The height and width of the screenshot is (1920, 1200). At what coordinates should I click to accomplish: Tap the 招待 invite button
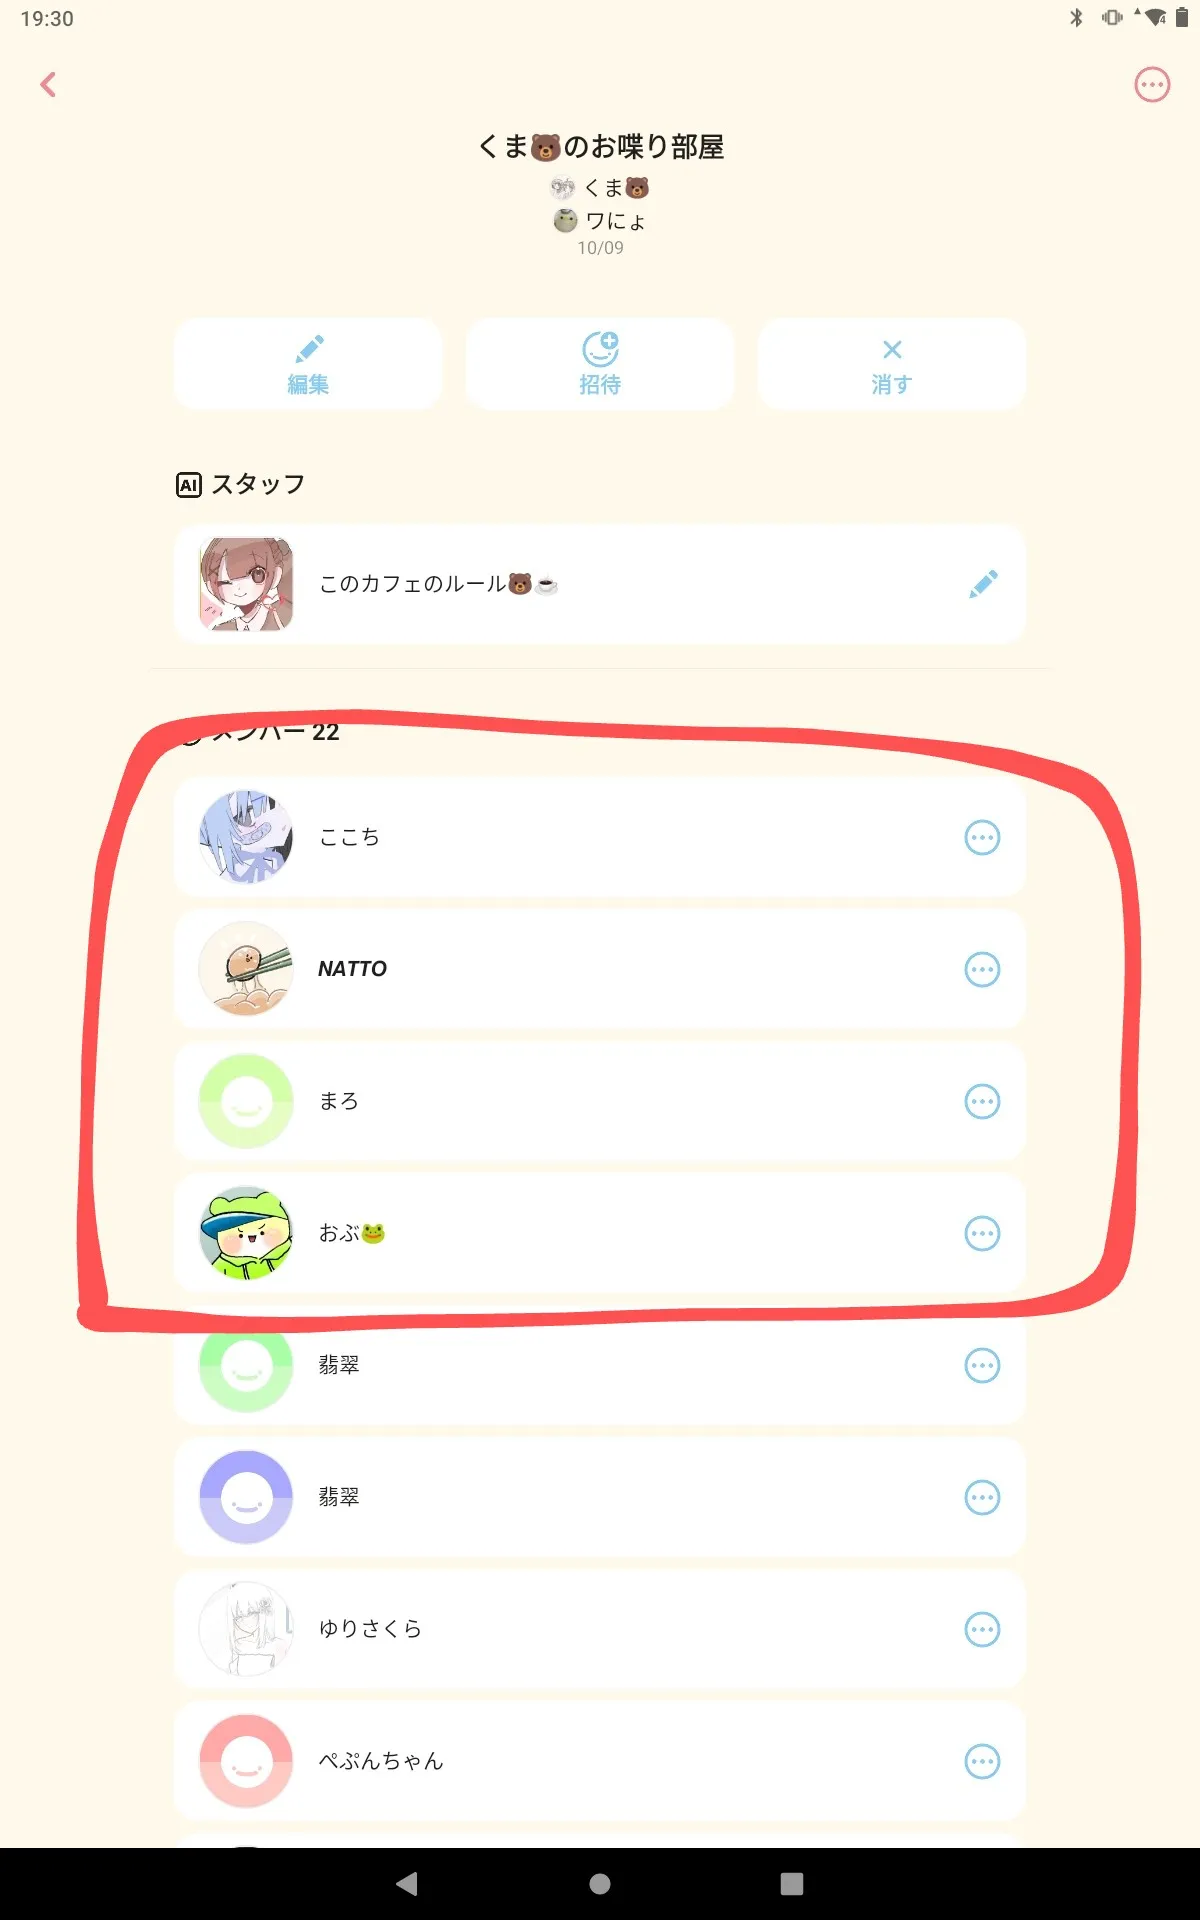[600, 364]
